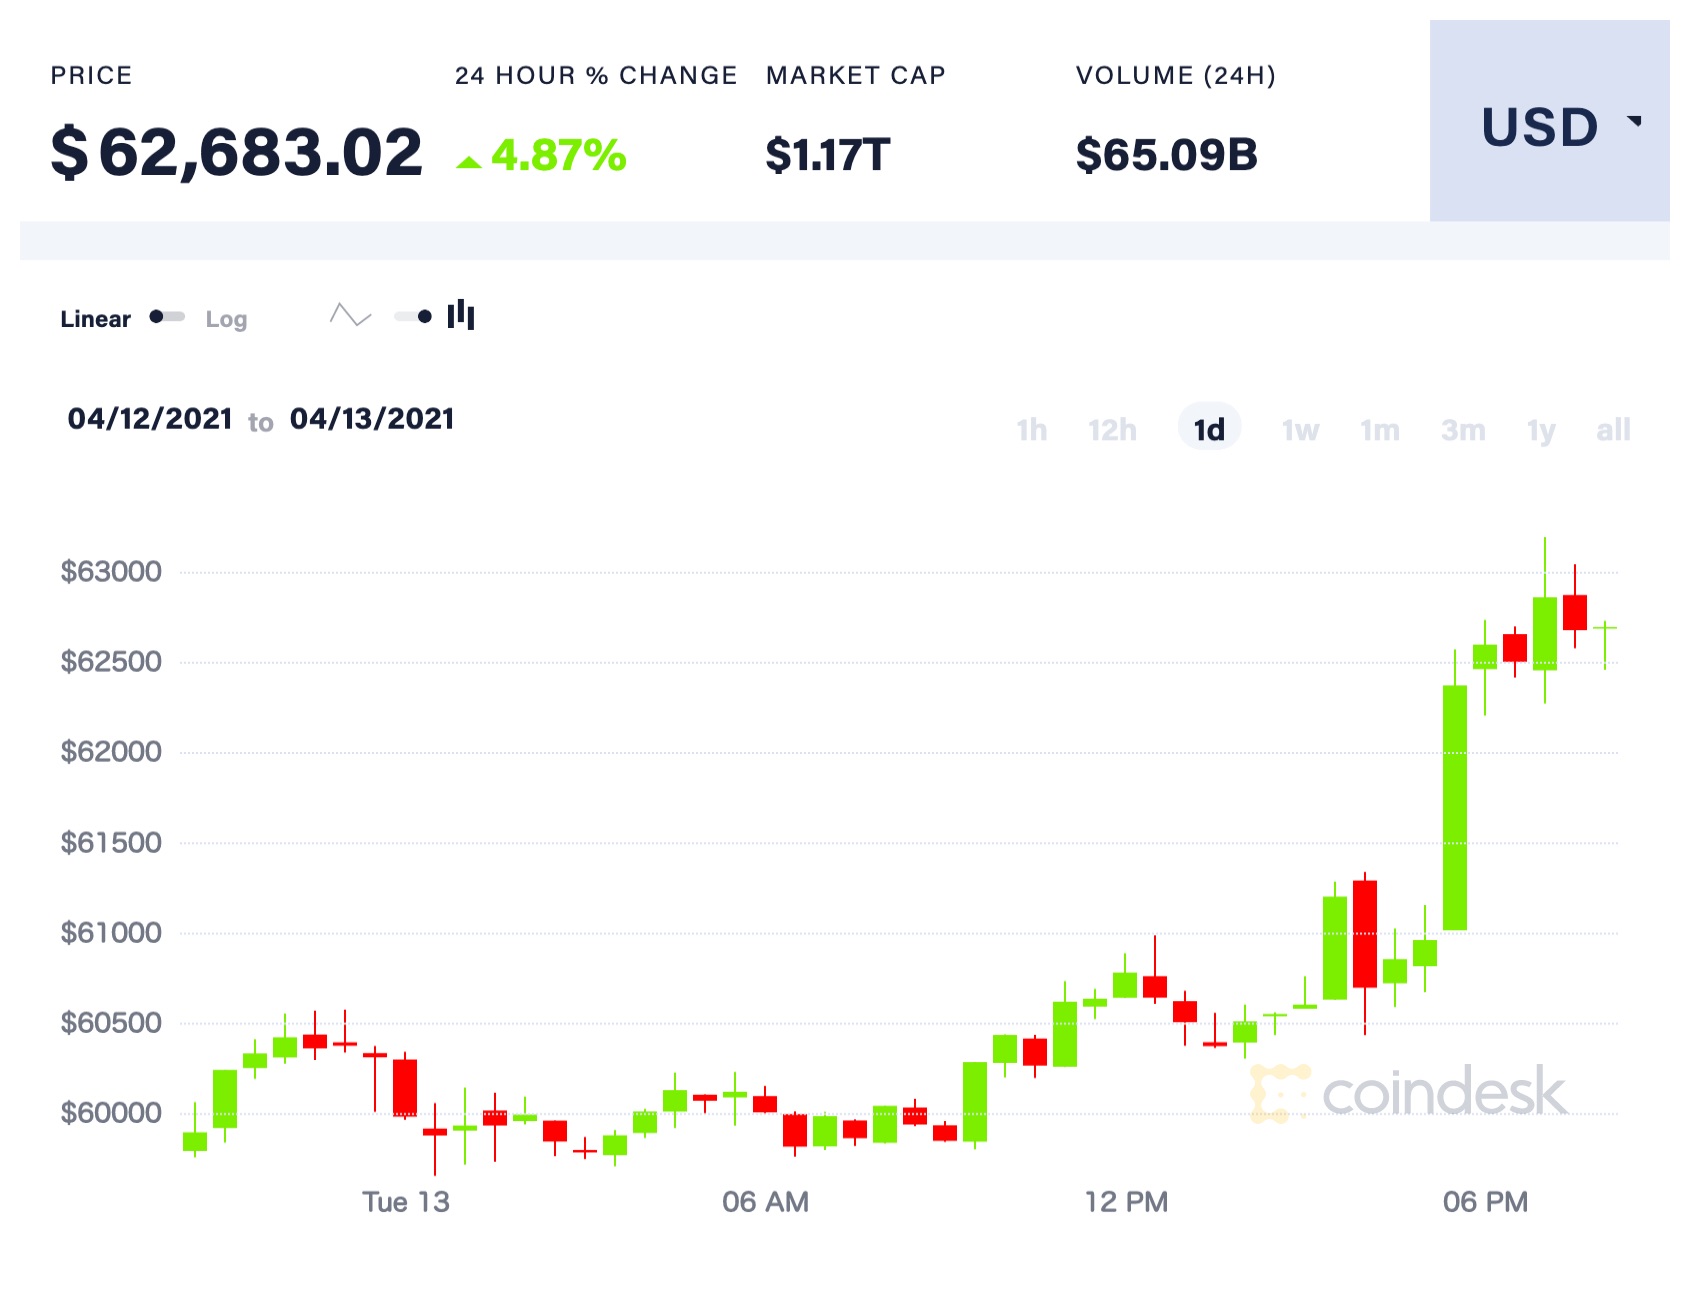This screenshot has width=1690, height=1304.
Task: Click the $60000 axis label
Action: [x=111, y=1113]
